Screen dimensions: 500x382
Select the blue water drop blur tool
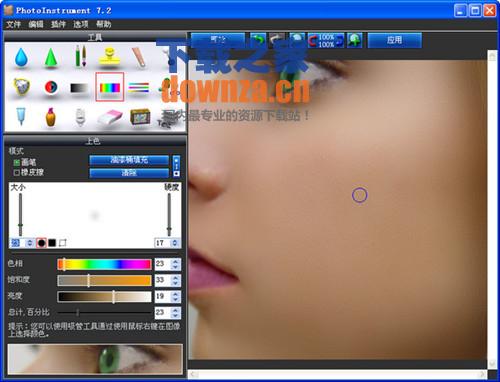pyautogui.click(x=21, y=57)
